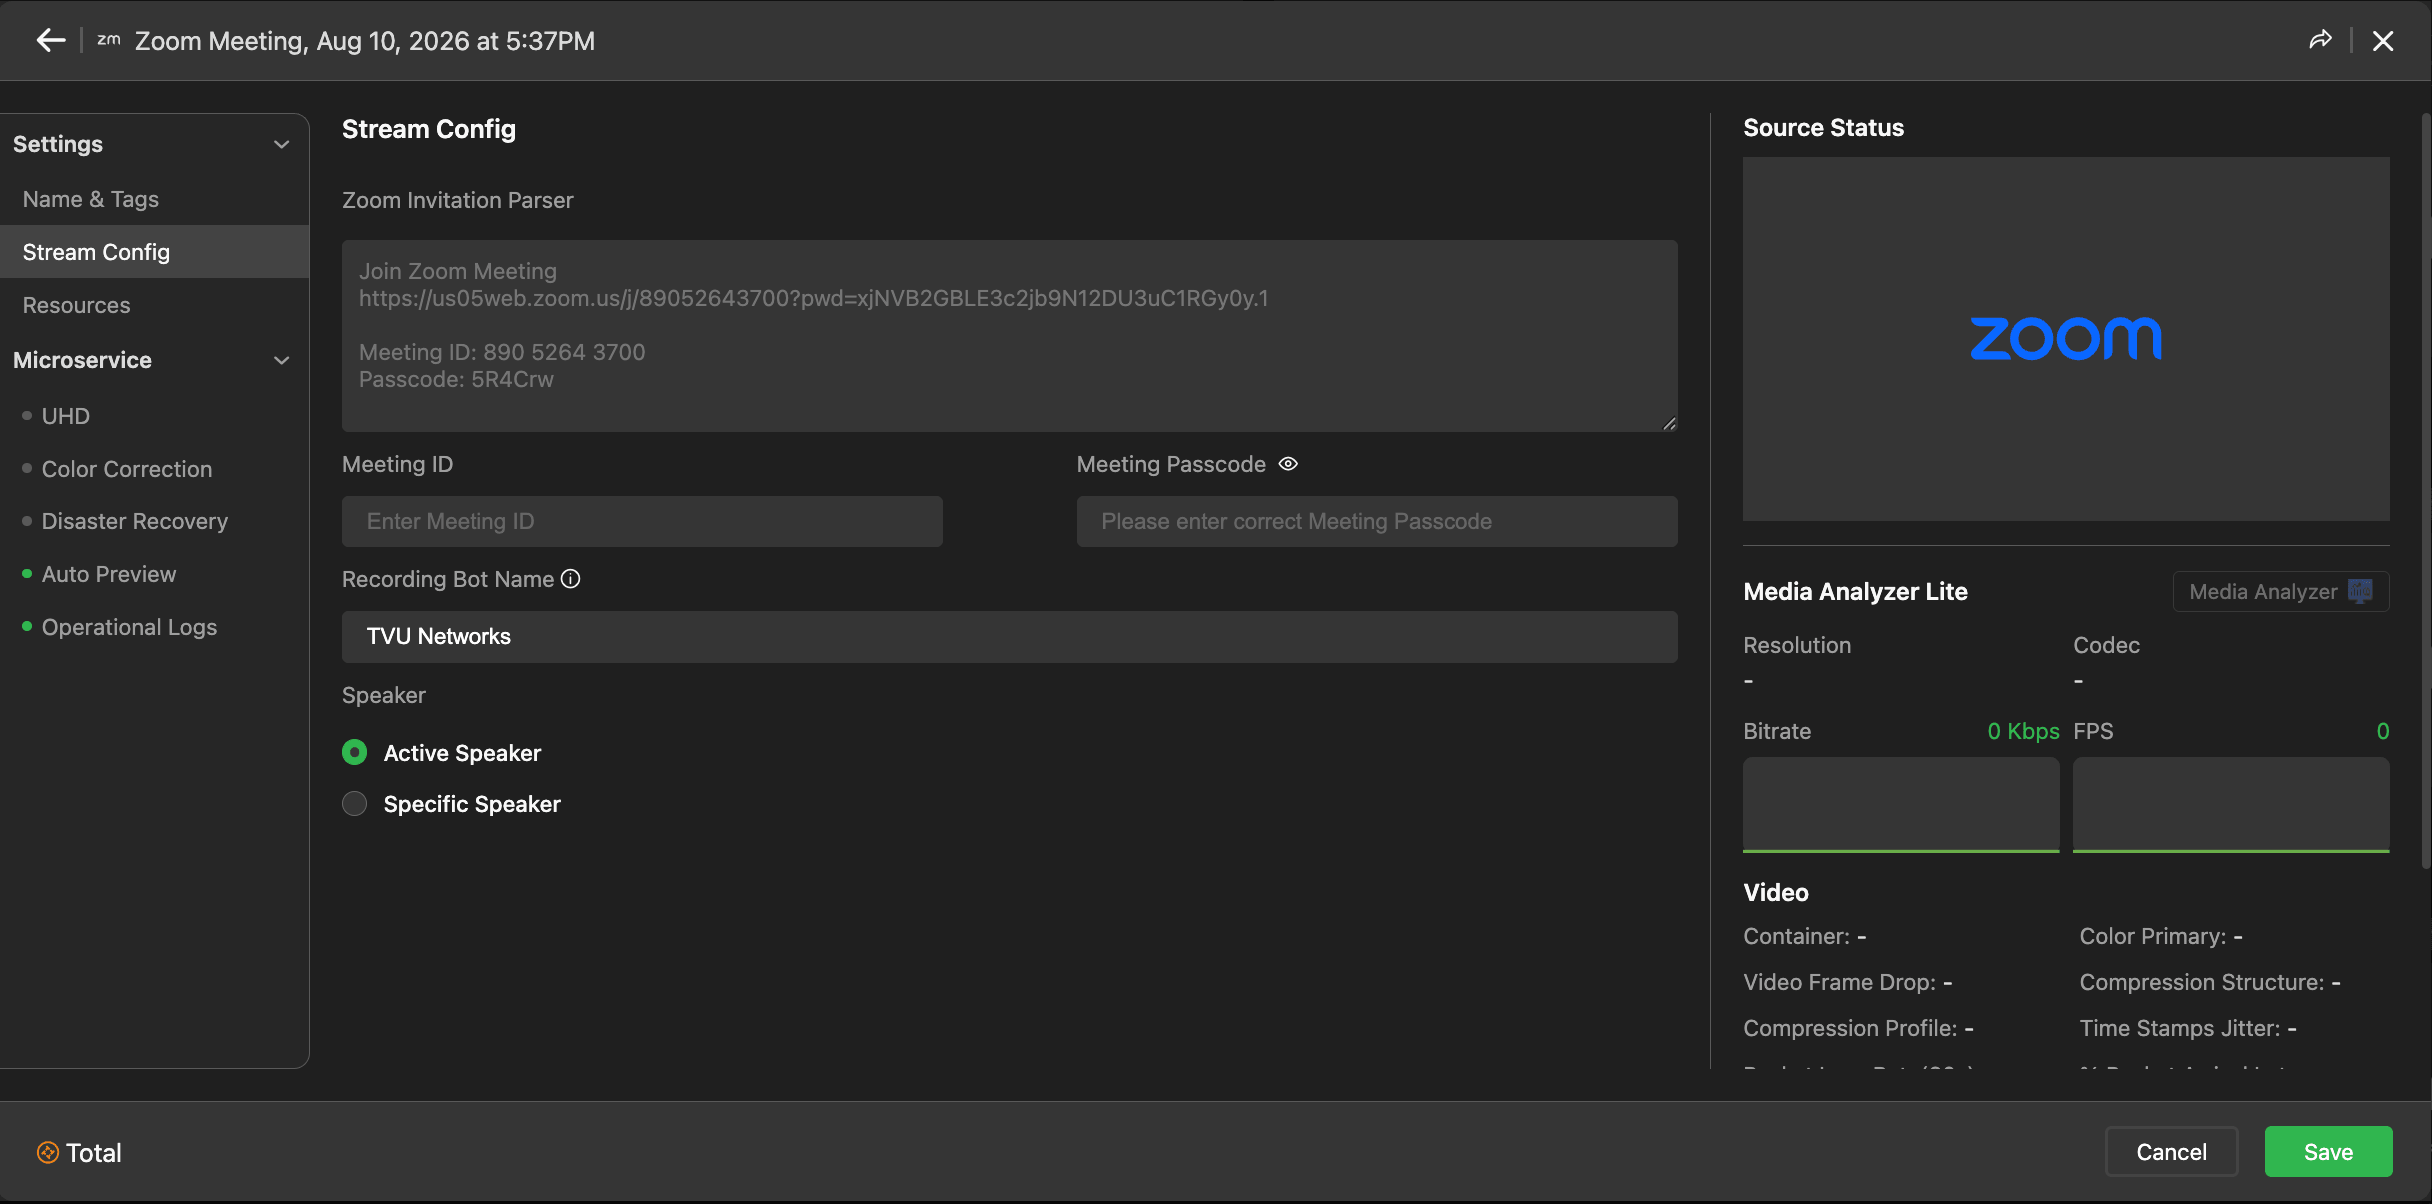Go back using the left arrow
Viewport: 2432px width, 1204px height.
(50, 40)
